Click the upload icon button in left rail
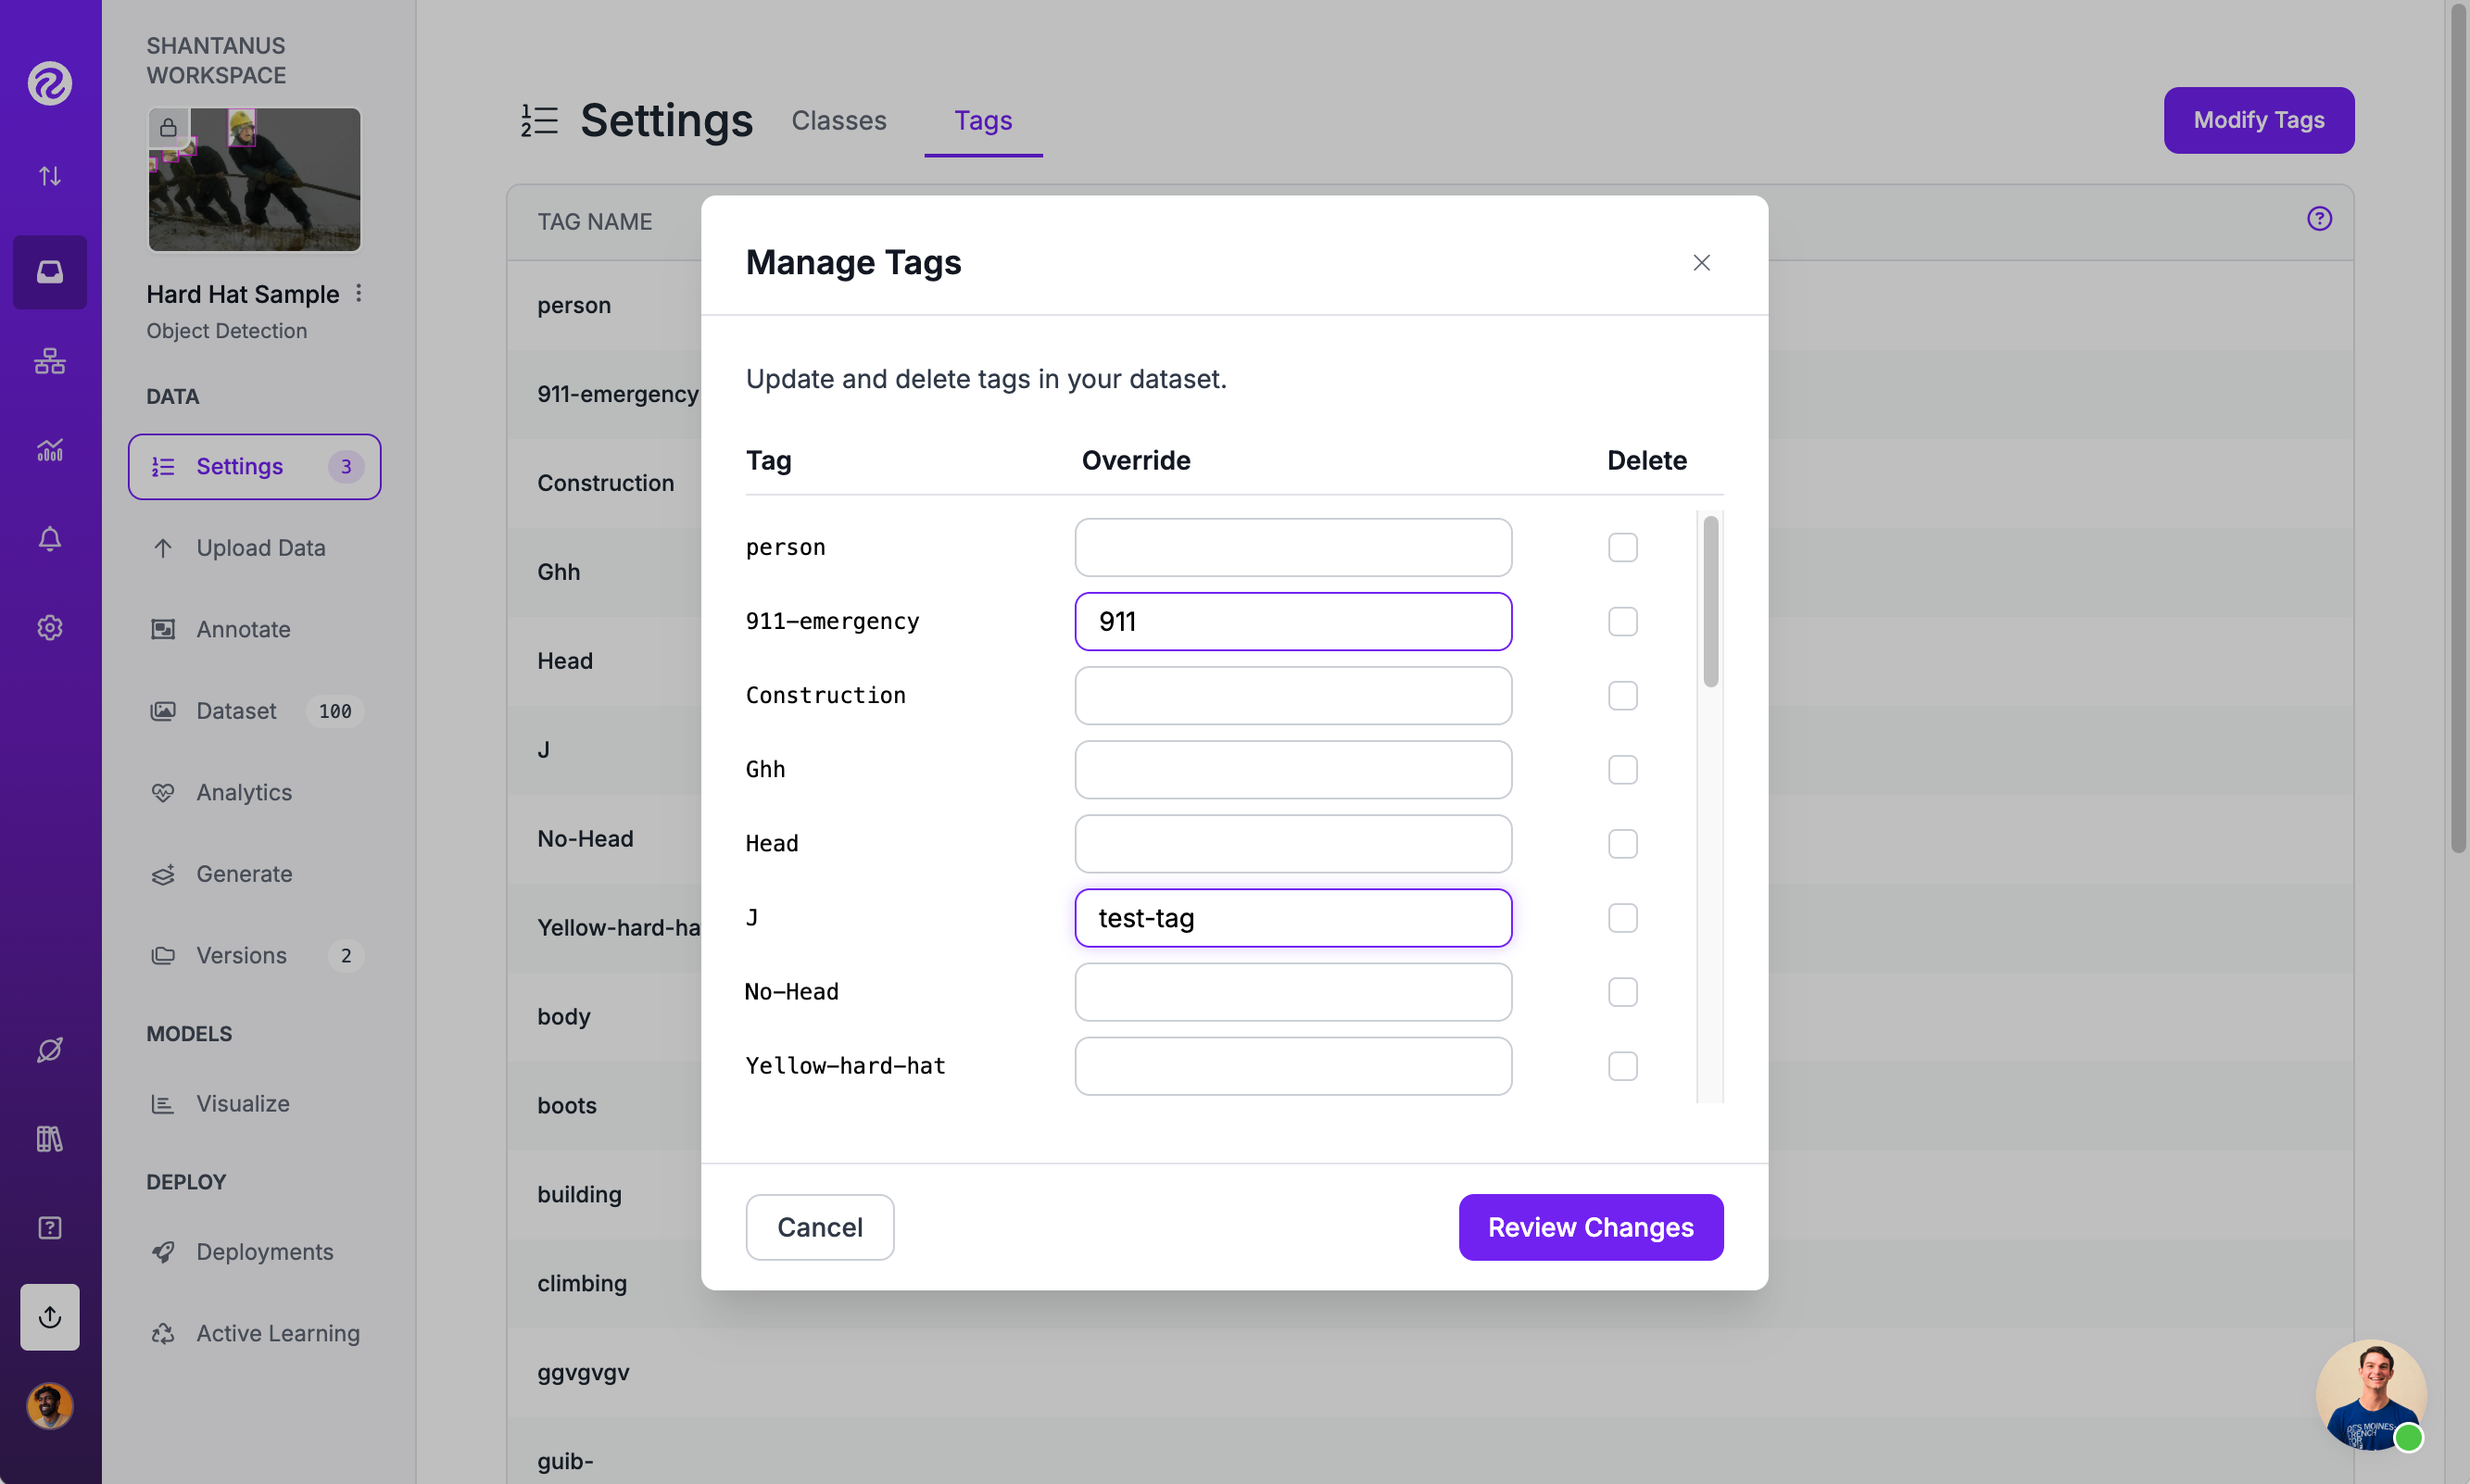Image resolution: width=2470 pixels, height=1484 pixels. pyautogui.click(x=50, y=1316)
